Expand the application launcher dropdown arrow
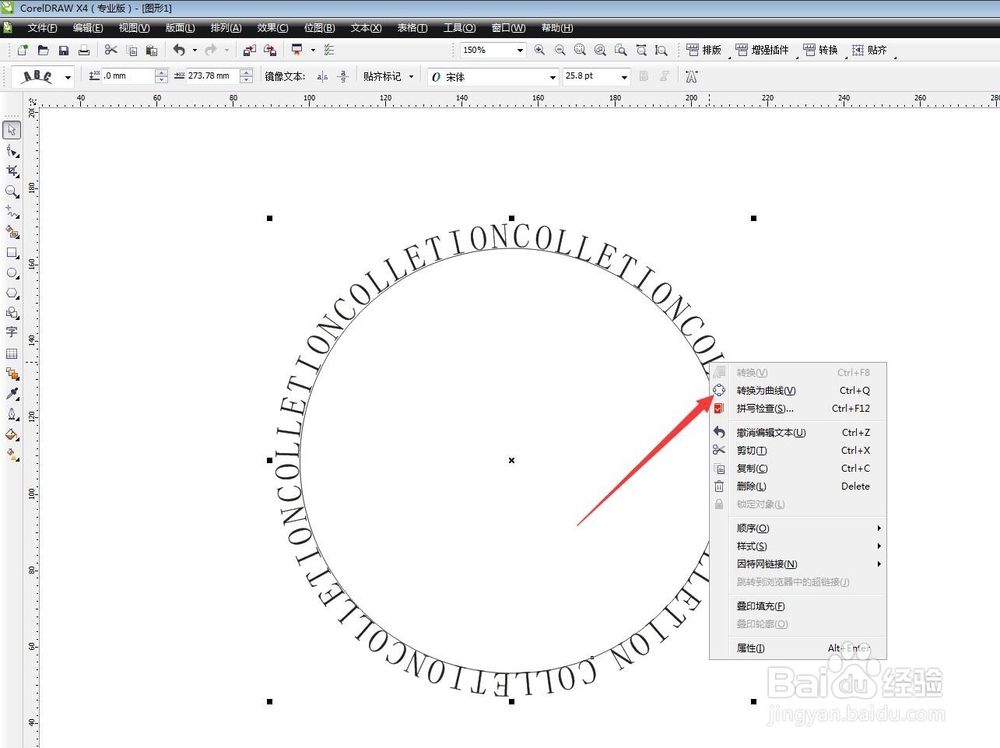 [312, 50]
